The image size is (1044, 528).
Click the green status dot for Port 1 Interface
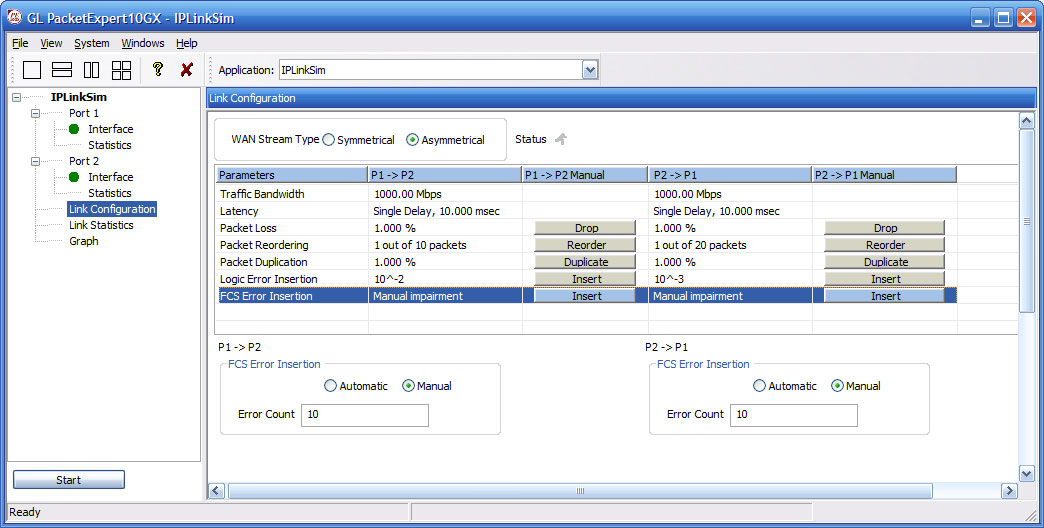point(74,129)
